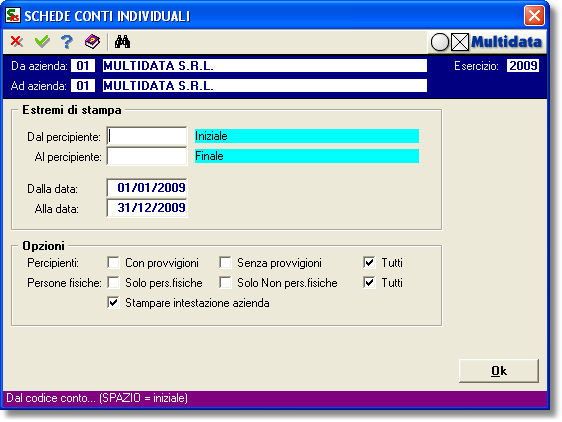Focus the Al percipiente input field
562x422 pixels.
147,156
